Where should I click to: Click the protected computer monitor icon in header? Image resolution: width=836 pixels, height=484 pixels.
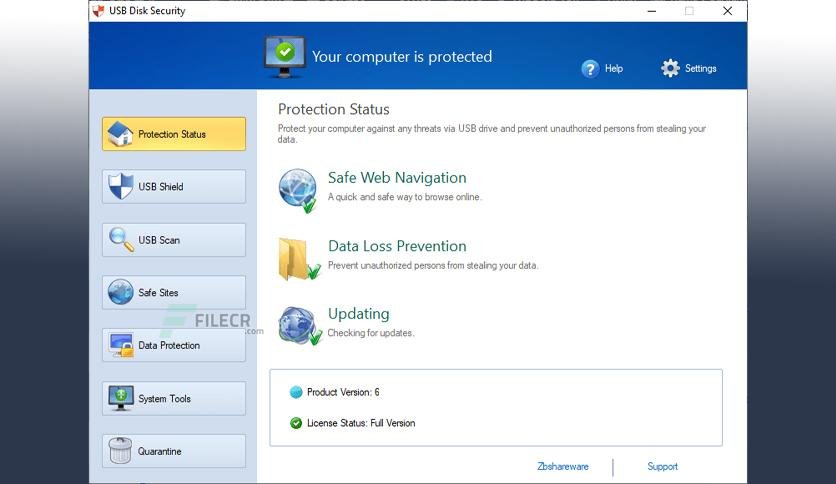pyautogui.click(x=285, y=57)
